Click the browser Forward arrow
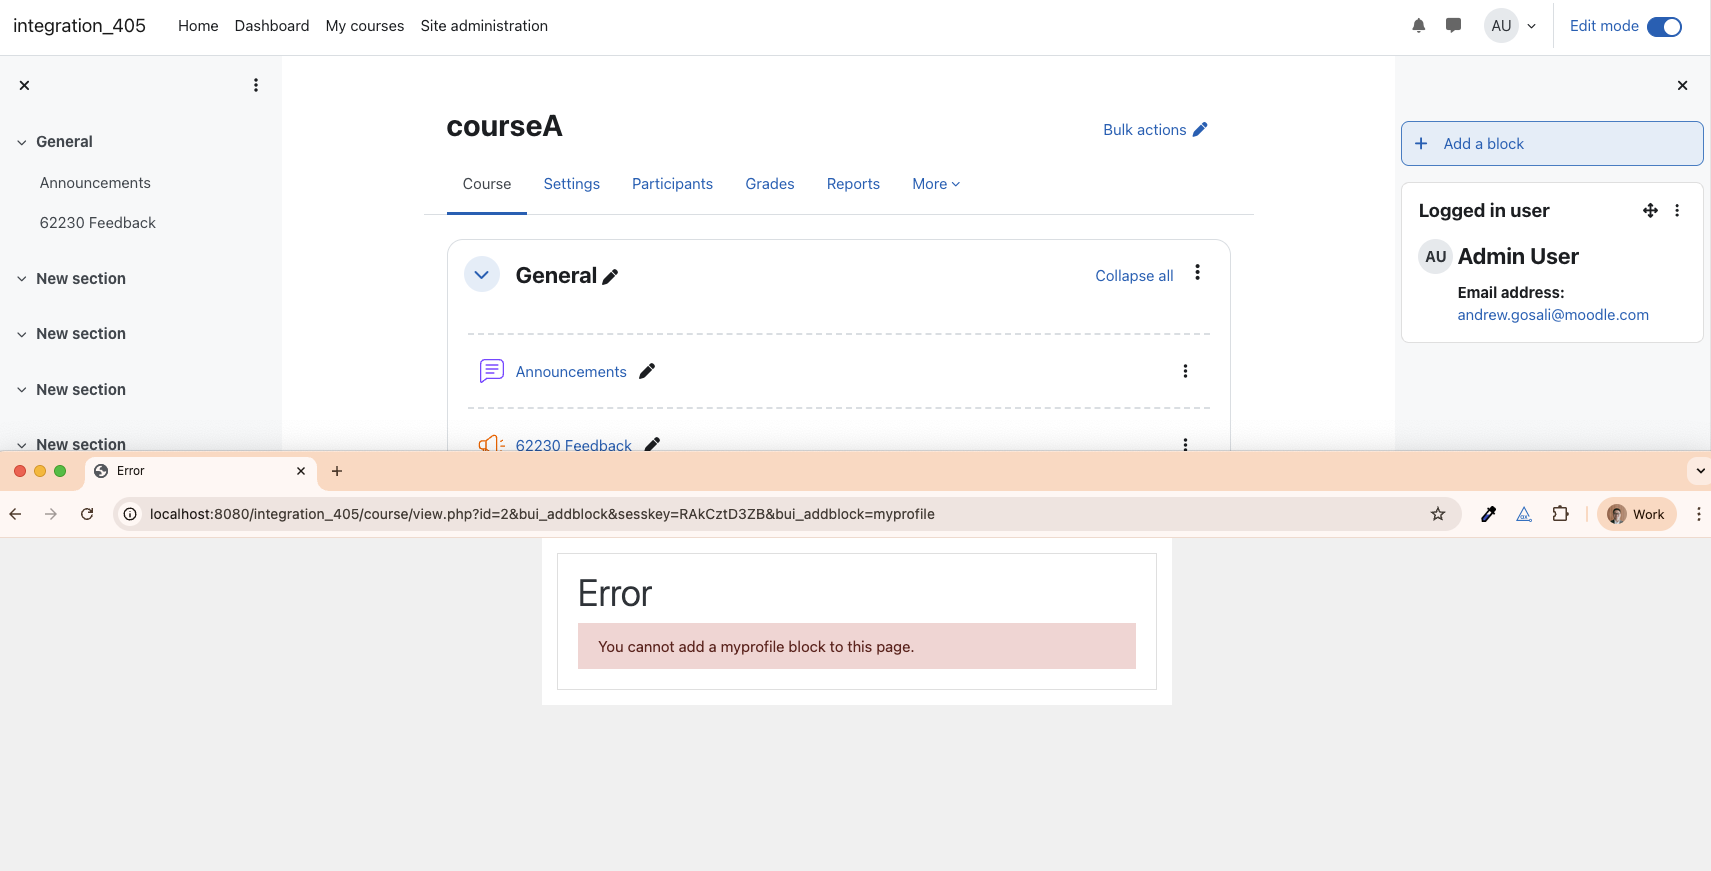Image resolution: width=1711 pixels, height=871 pixels. click(x=51, y=514)
